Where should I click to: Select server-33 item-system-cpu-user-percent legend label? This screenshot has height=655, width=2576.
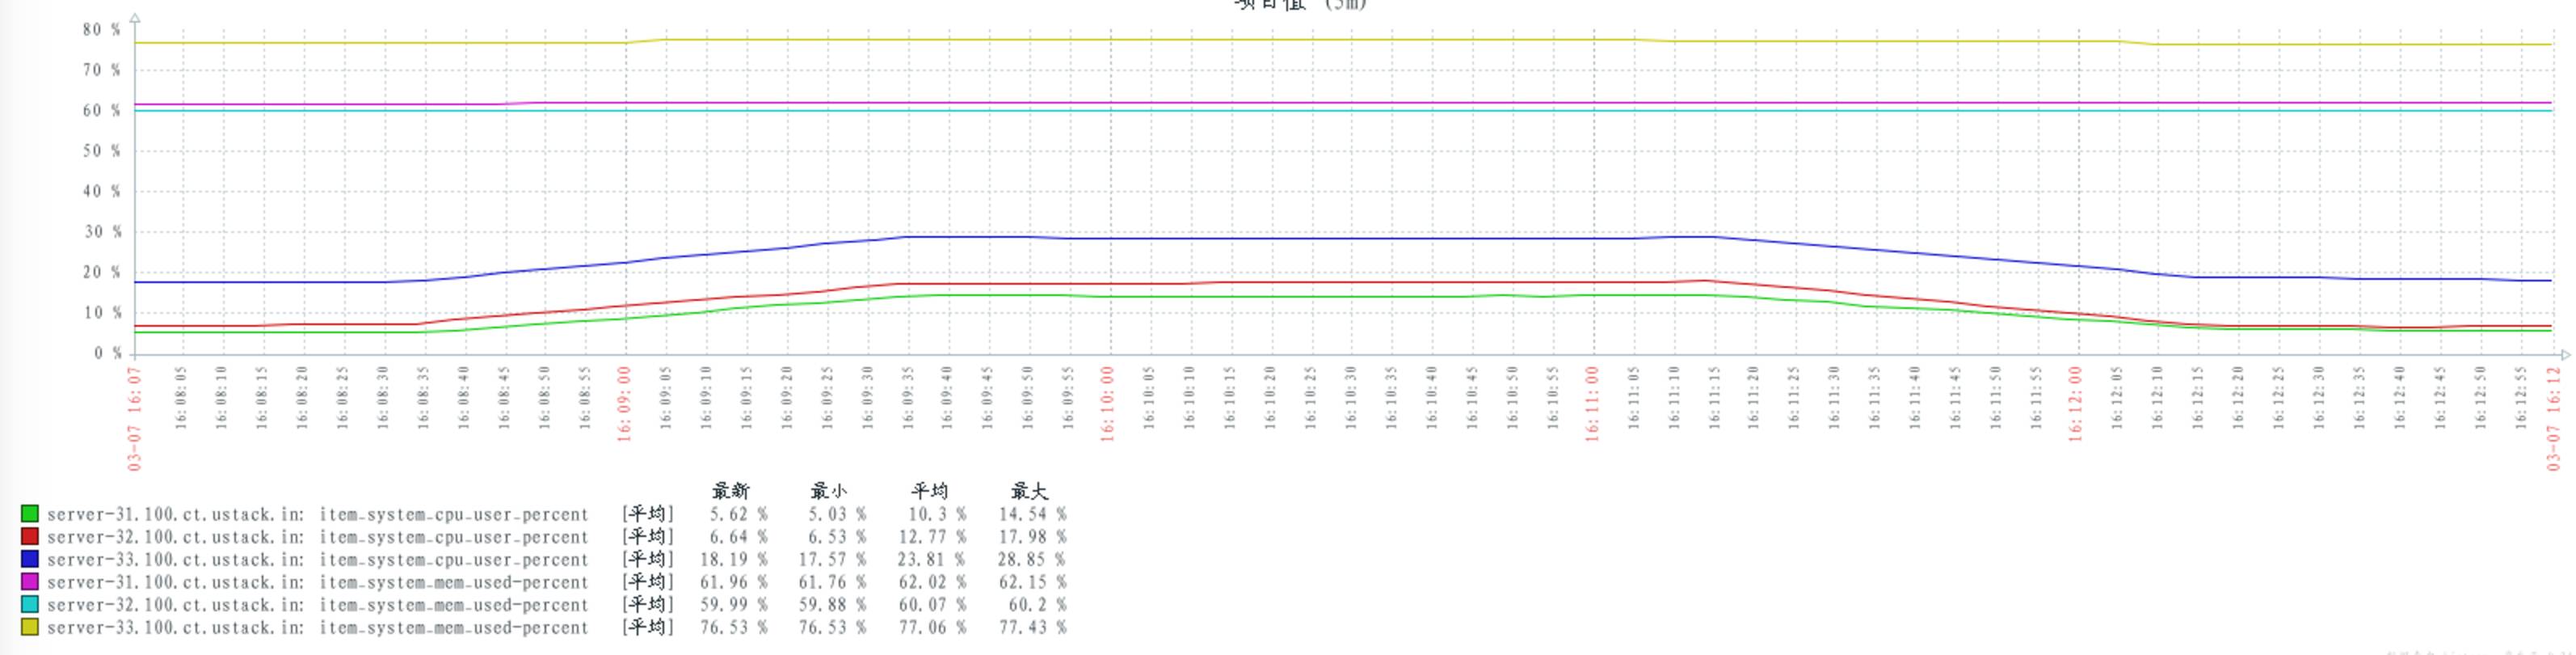[x=318, y=560]
